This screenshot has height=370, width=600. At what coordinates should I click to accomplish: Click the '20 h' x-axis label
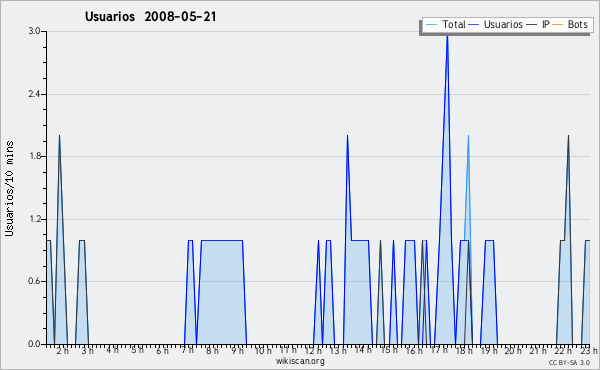[x=513, y=350]
